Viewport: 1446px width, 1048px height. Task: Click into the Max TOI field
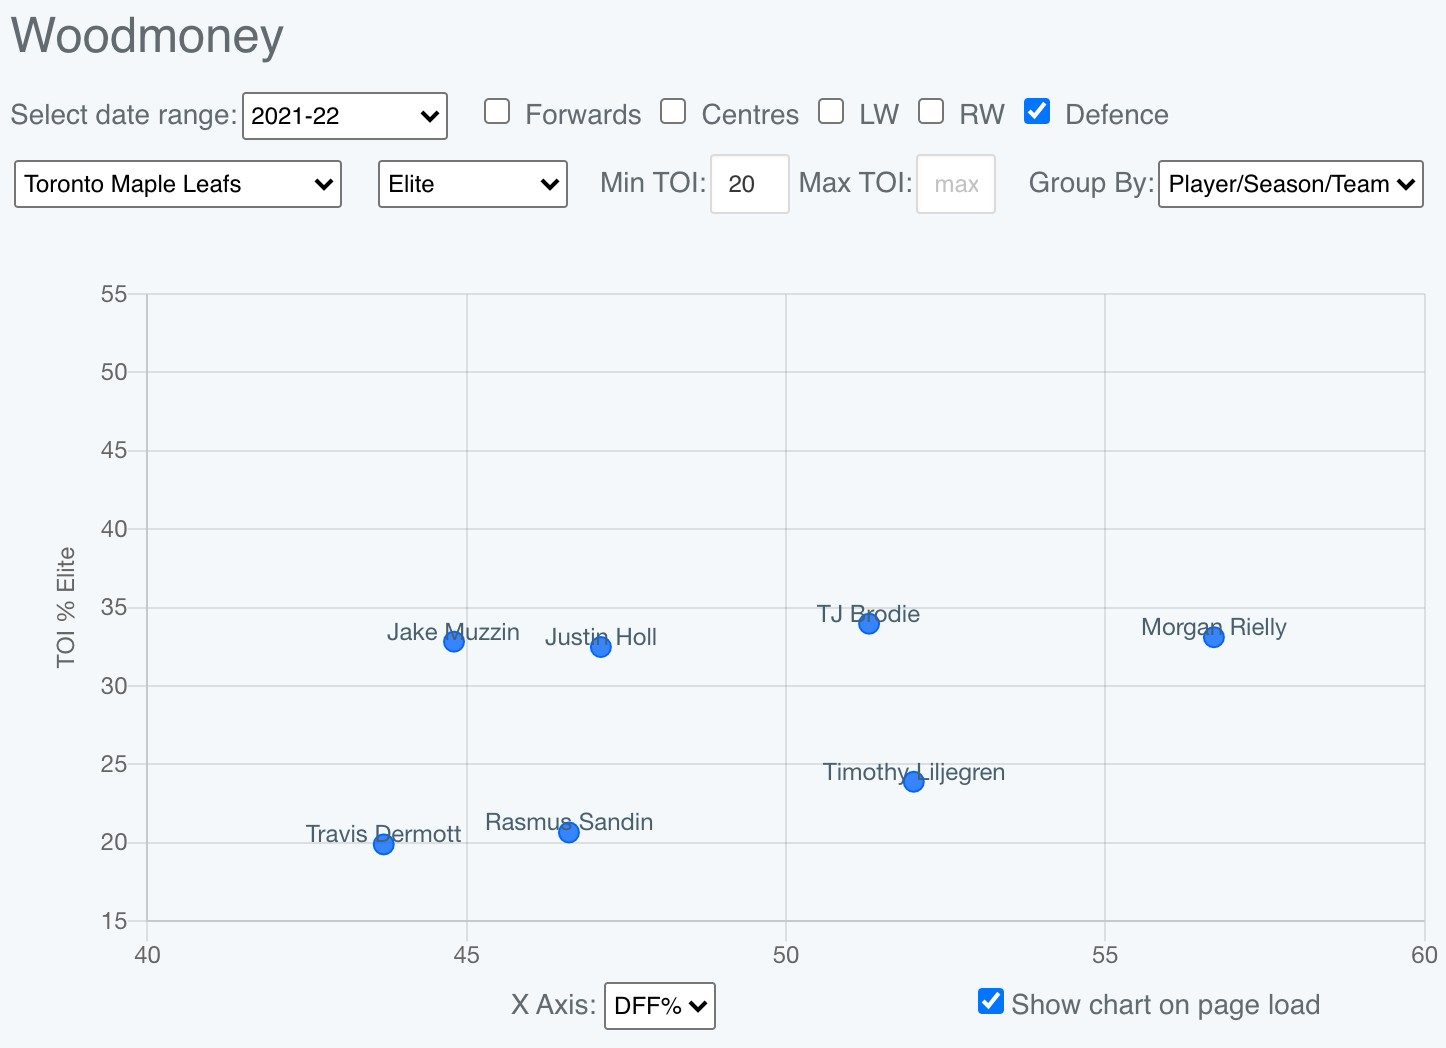click(956, 184)
